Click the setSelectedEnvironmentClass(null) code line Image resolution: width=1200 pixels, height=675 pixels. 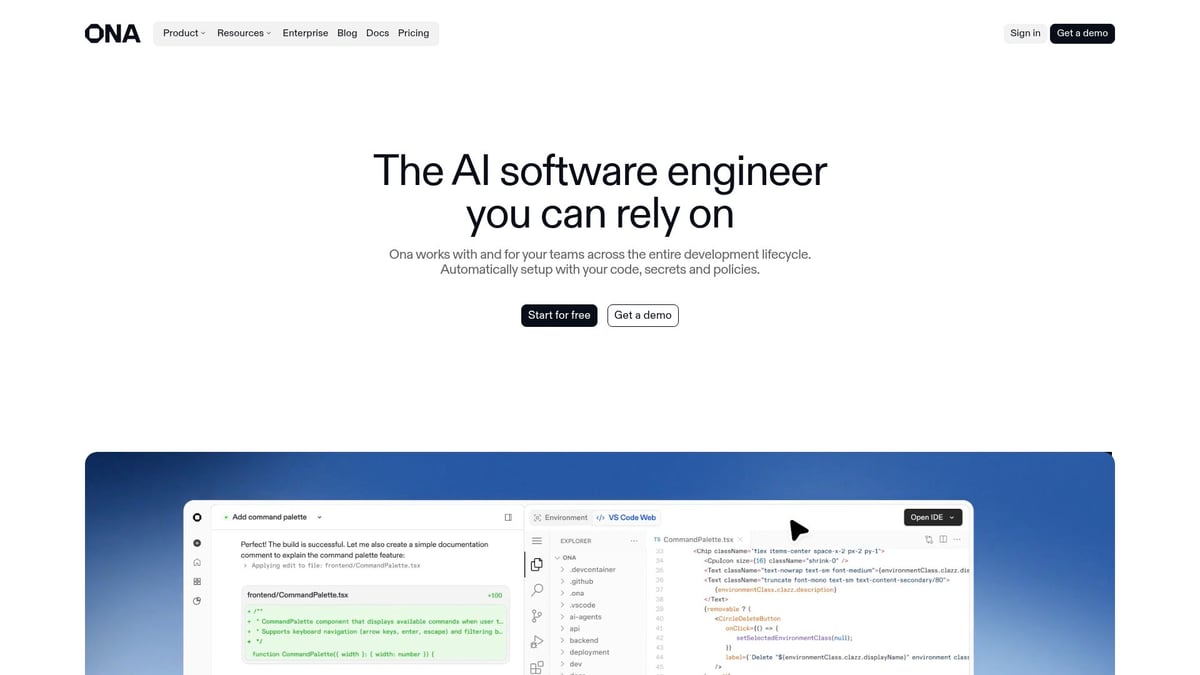[x=794, y=638]
